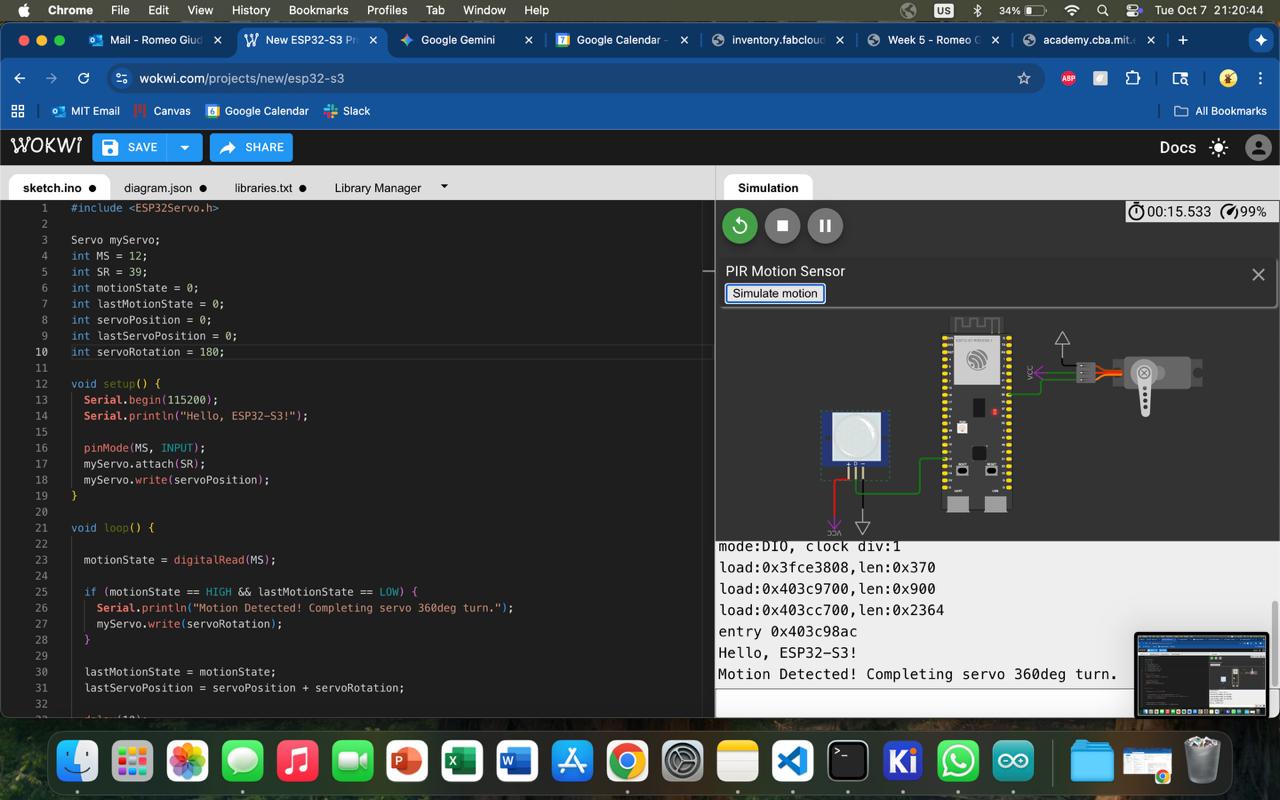This screenshot has height=800, width=1280.
Task: Stop the running simulation
Action: click(x=782, y=226)
